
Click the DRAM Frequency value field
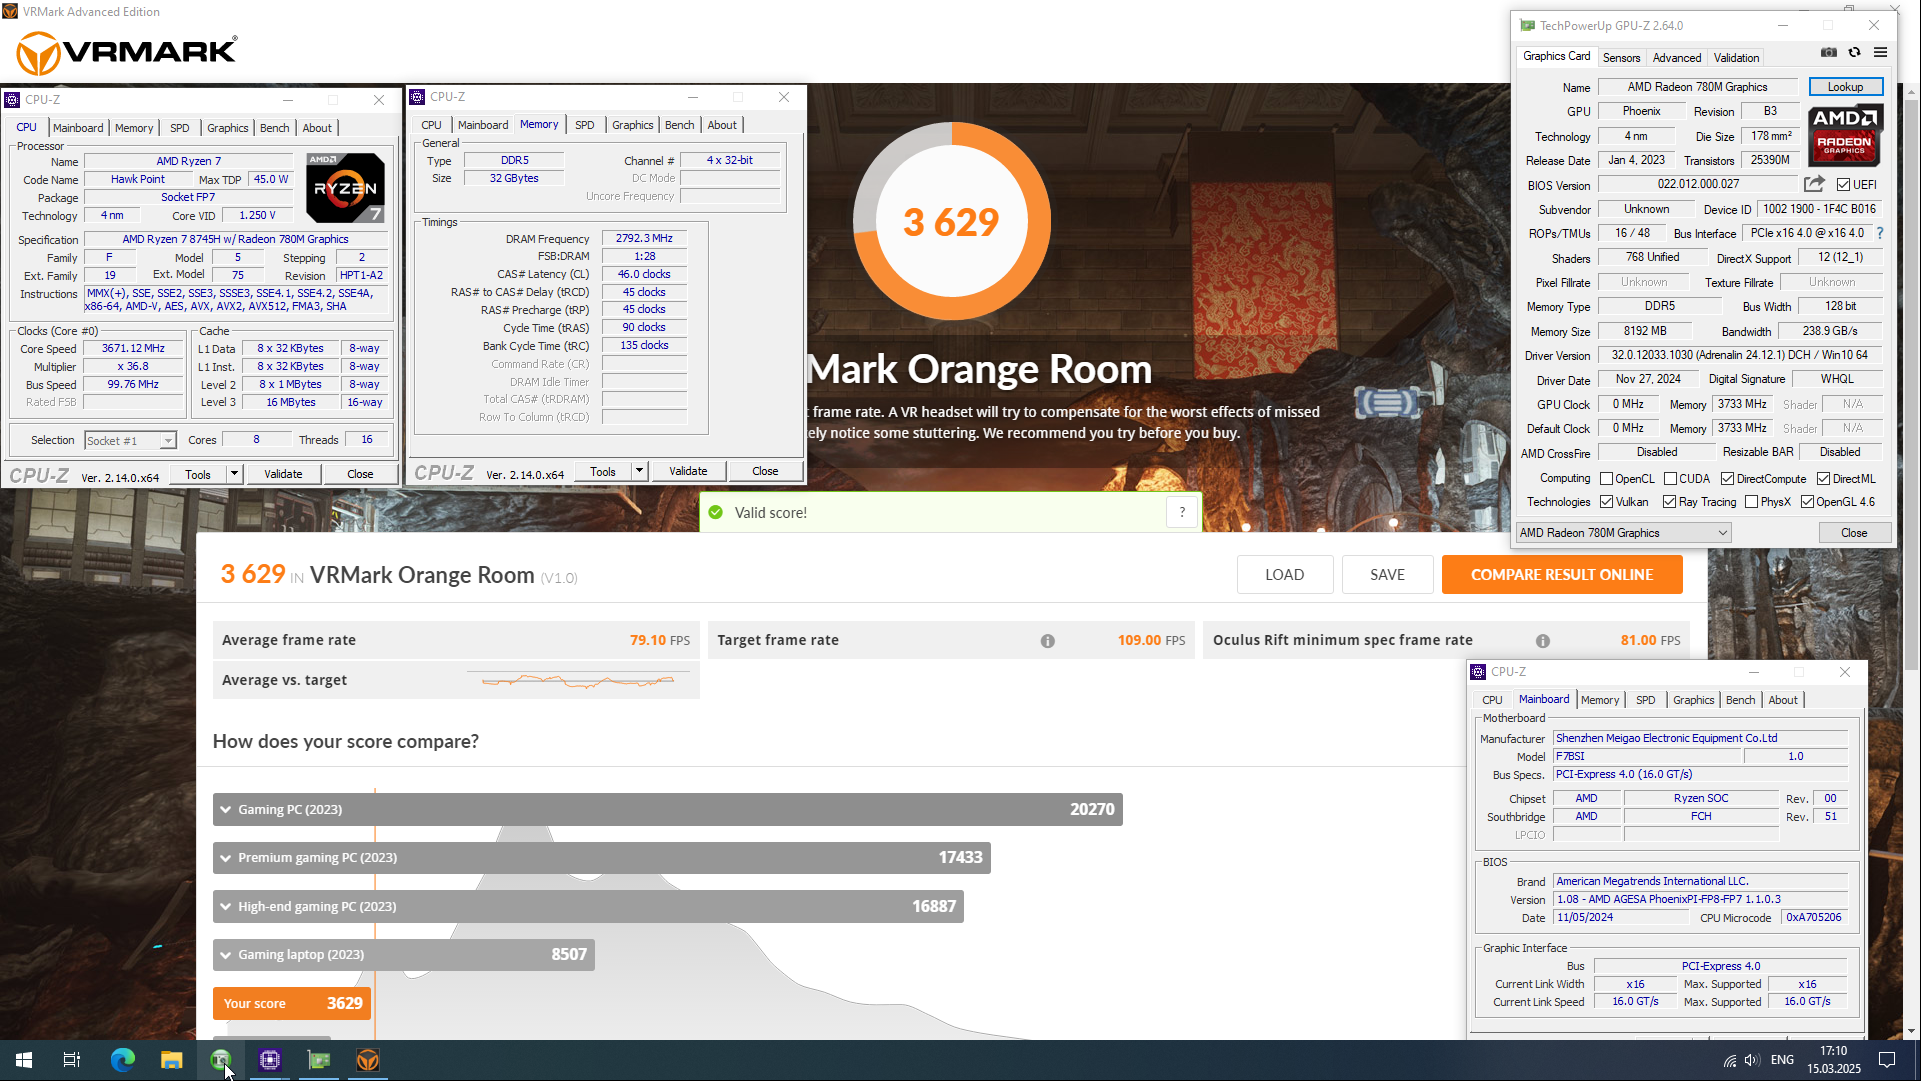click(x=644, y=238)
